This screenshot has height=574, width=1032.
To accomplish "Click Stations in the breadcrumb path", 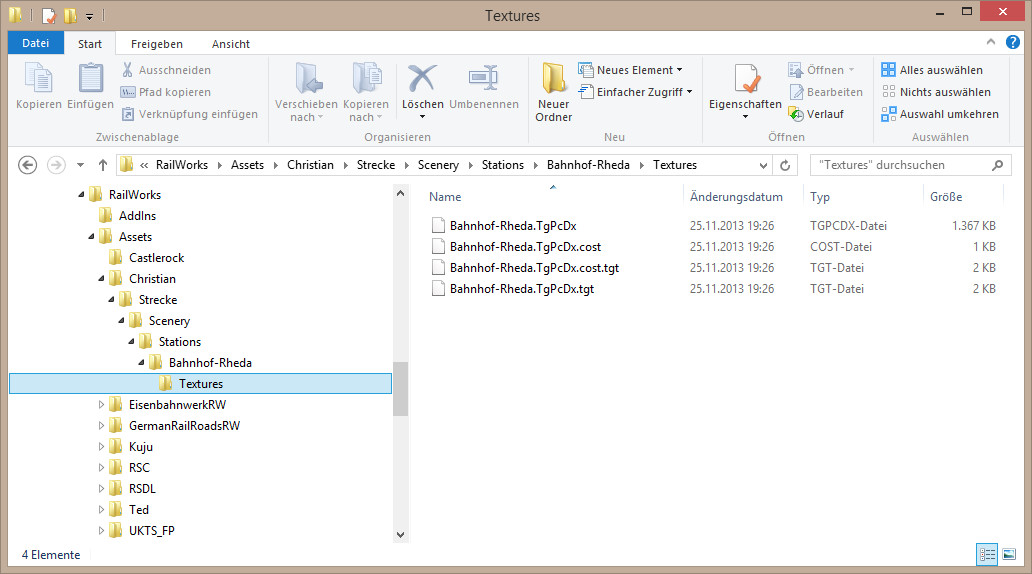I will point(503,165).
